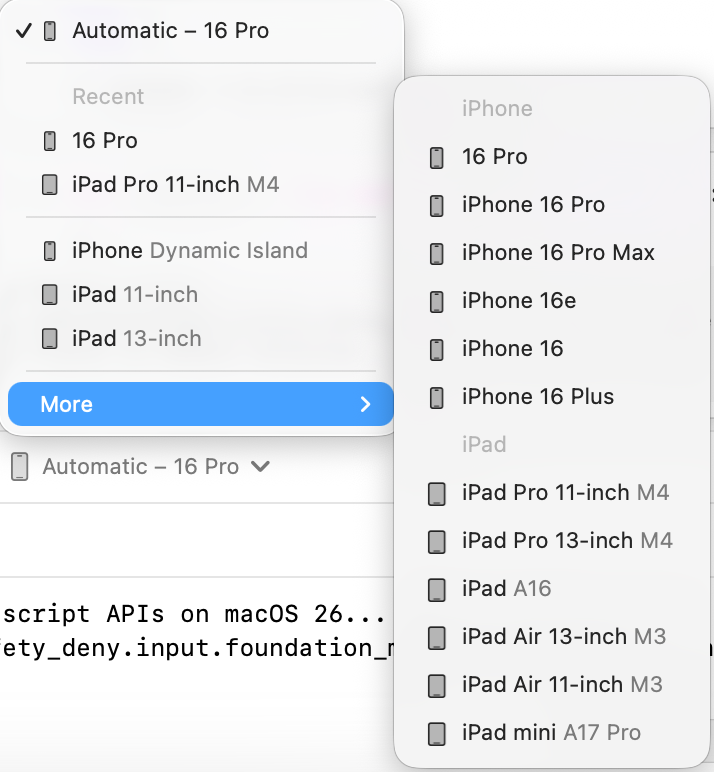The image size is (714, 772).
Task: Select the checked Automatic – 16 Pro option
Action: [170, 31]
